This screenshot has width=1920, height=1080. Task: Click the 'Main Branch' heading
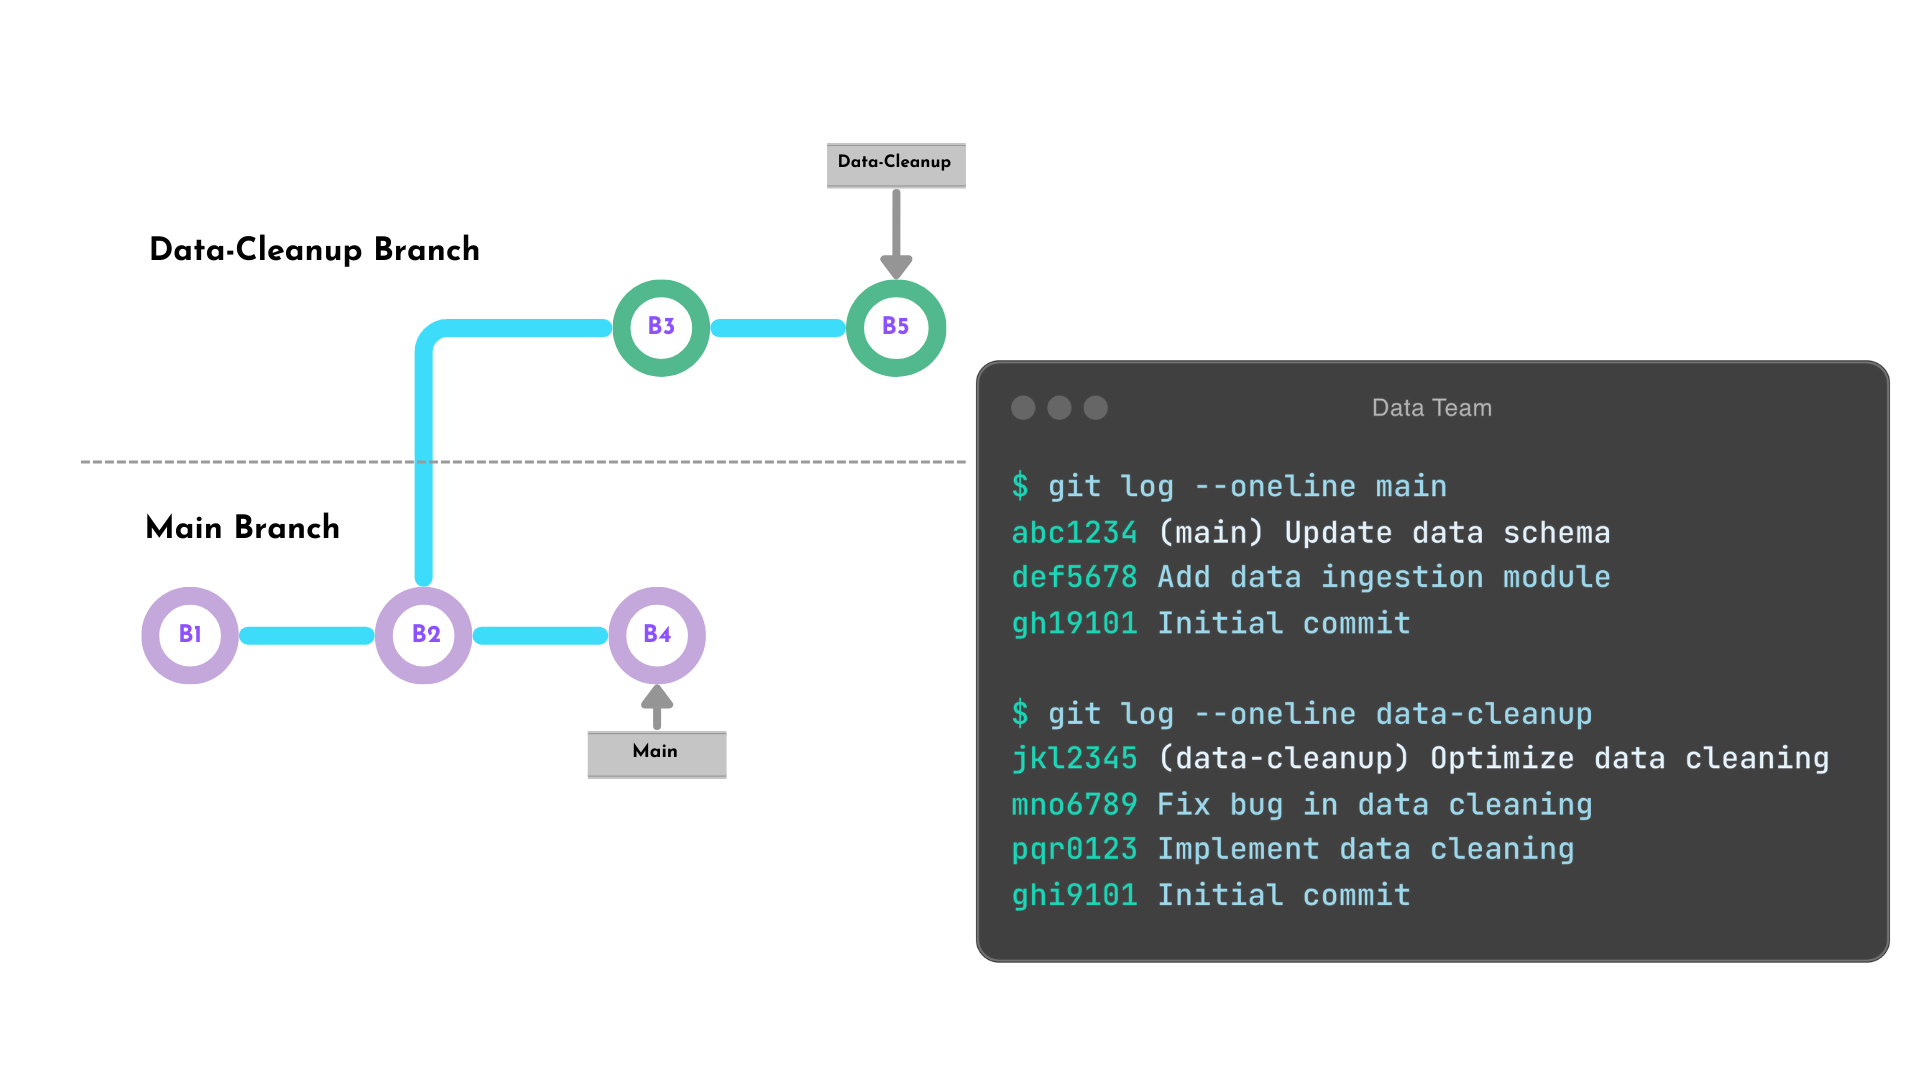(243, 527)
